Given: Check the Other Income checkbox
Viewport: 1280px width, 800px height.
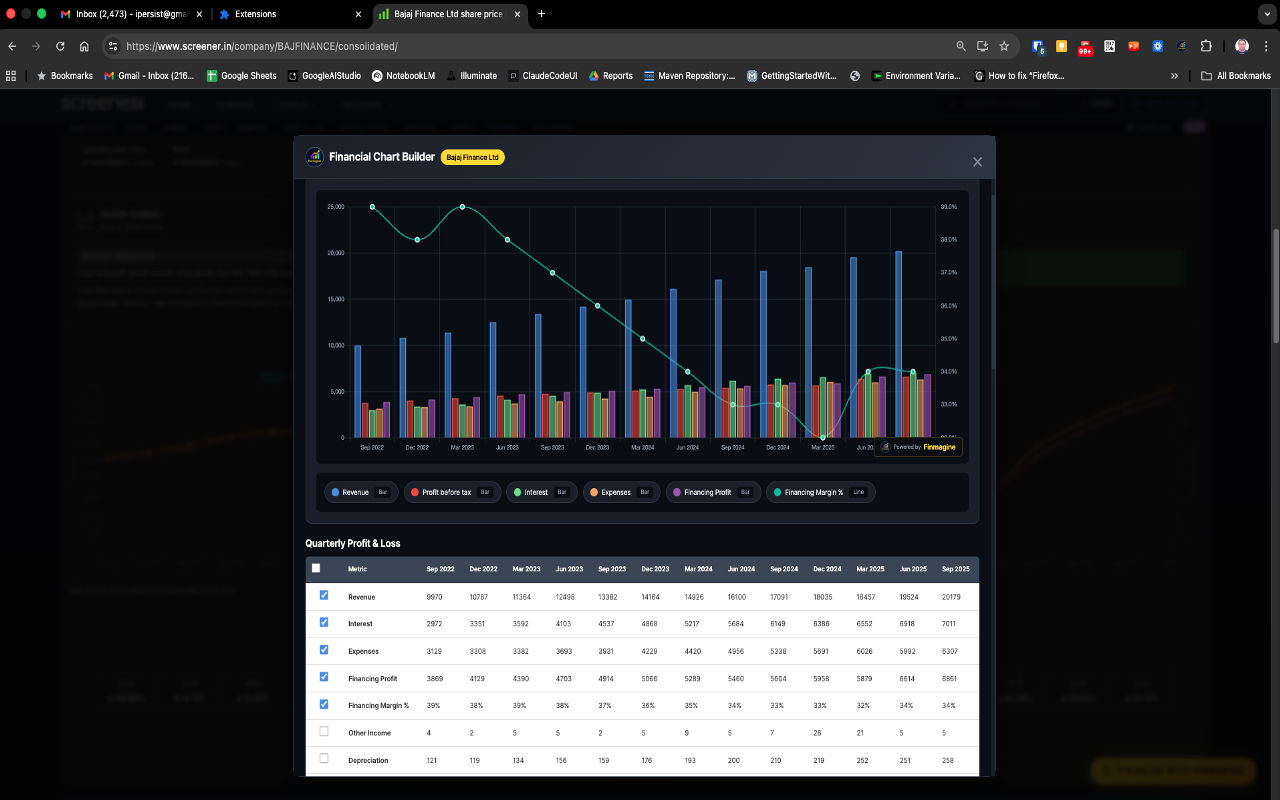Looking at the screenshot, I should (x=324, y=731).
